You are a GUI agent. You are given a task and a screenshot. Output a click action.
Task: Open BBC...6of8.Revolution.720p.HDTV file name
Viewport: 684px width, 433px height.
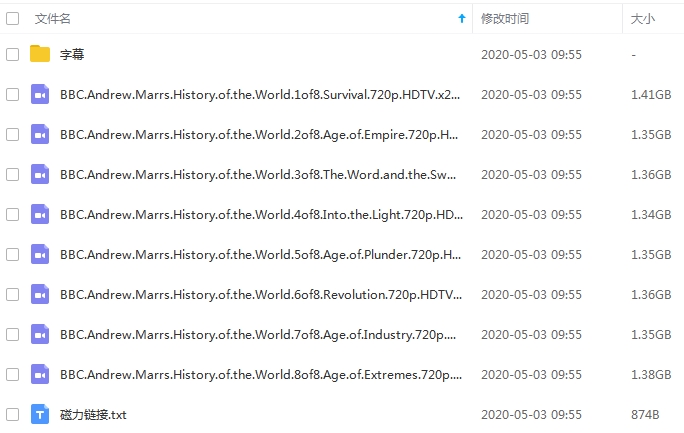(x=261, y=295)
